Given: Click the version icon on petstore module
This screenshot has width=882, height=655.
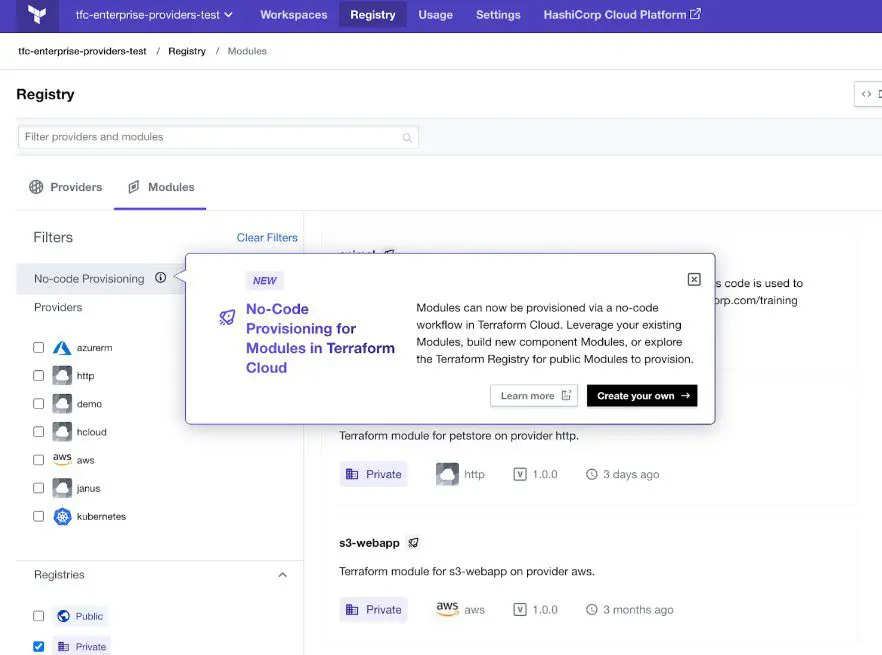Looking at the screenshot, I should [520, 474].
